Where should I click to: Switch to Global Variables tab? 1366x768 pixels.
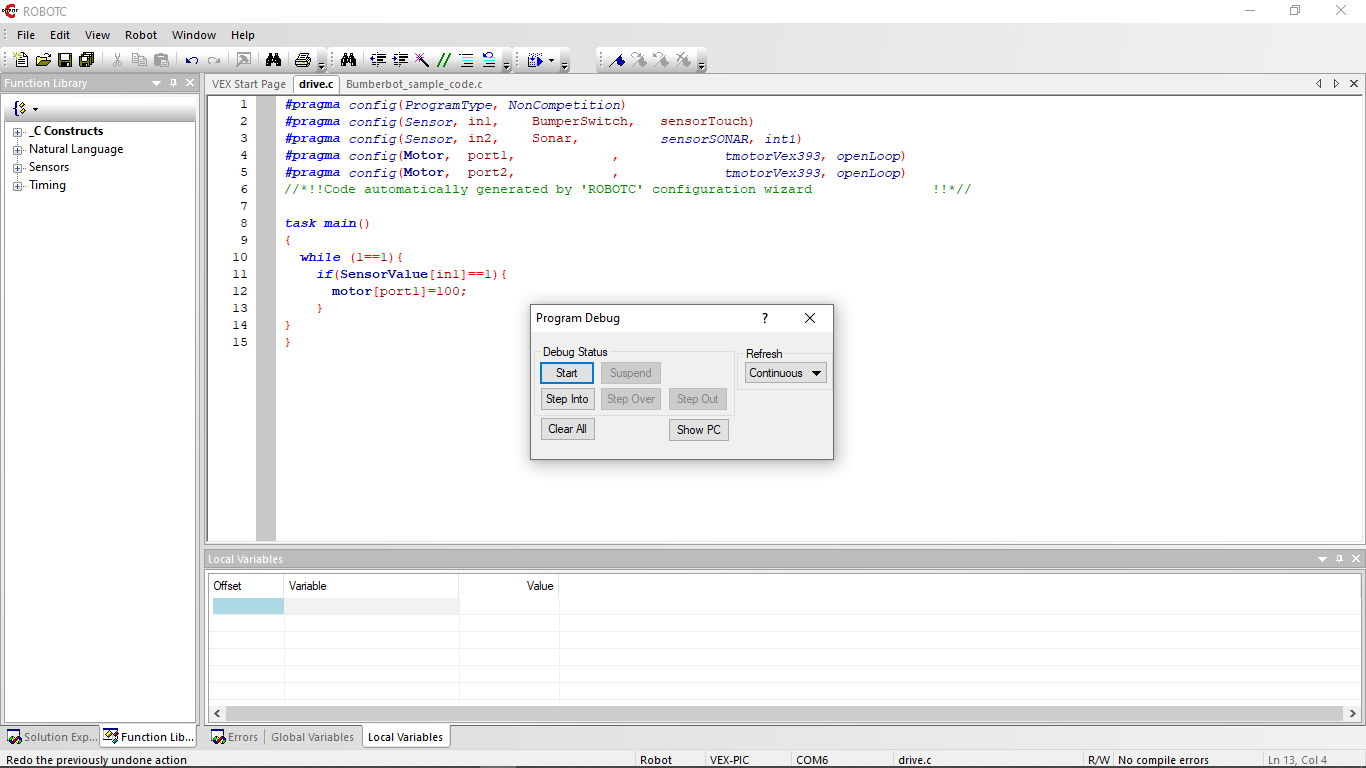click(x=312, y=737)
